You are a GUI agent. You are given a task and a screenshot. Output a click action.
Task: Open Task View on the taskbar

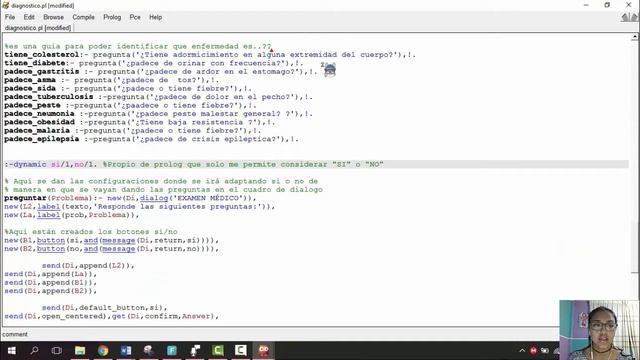click(57, 350)
